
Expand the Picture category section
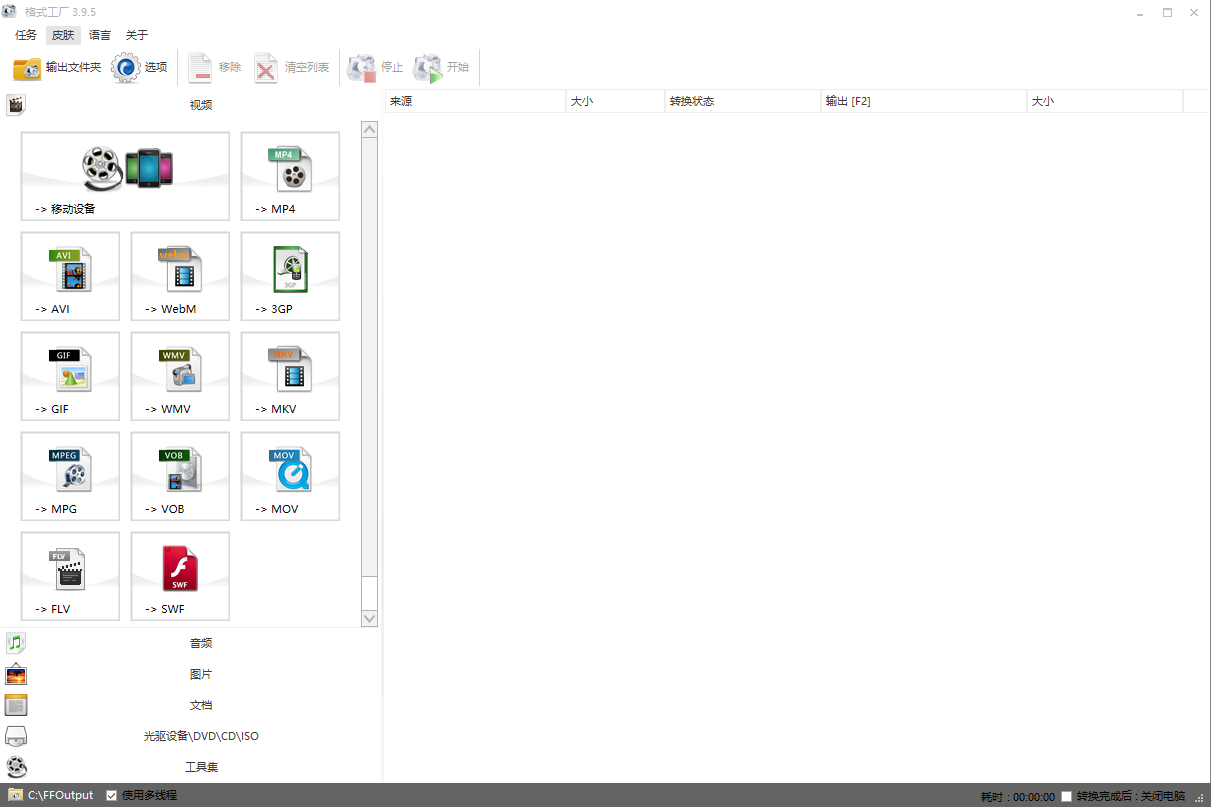point(201,674)
